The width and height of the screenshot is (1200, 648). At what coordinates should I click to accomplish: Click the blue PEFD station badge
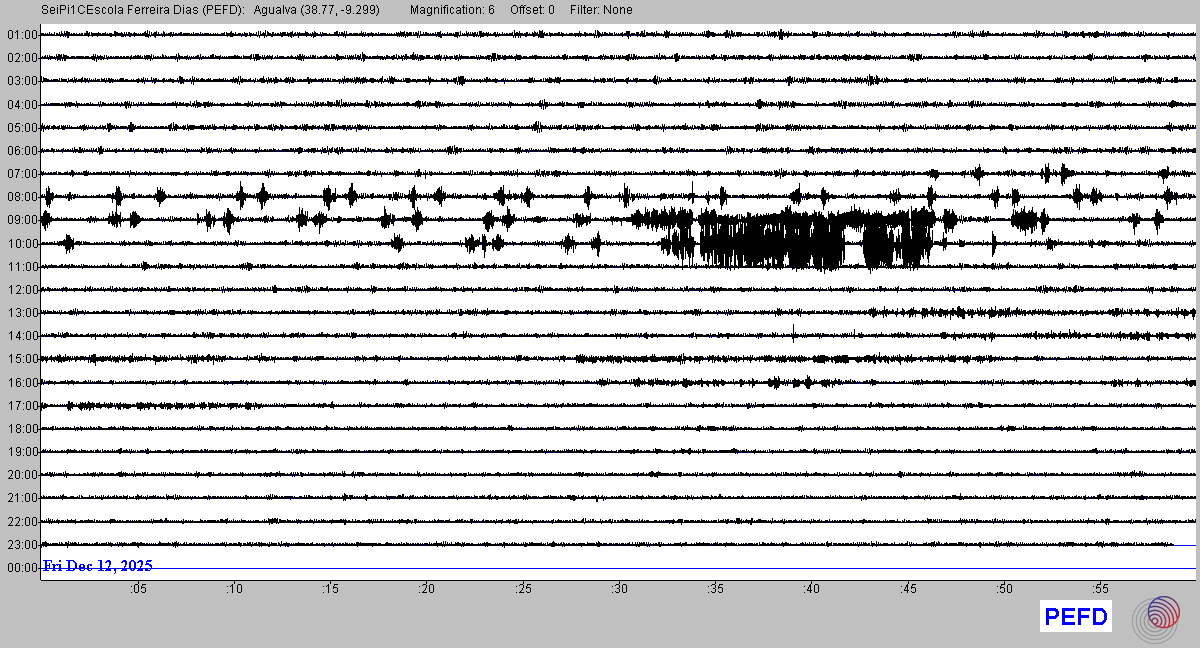pyautogui.click(x=1076, y=617)
